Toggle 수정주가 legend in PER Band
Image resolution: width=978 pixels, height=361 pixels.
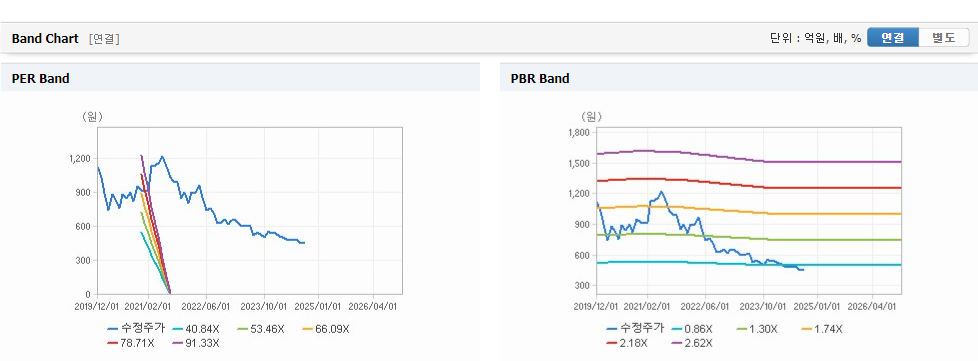pyautogui.click(x=136, y=329)
